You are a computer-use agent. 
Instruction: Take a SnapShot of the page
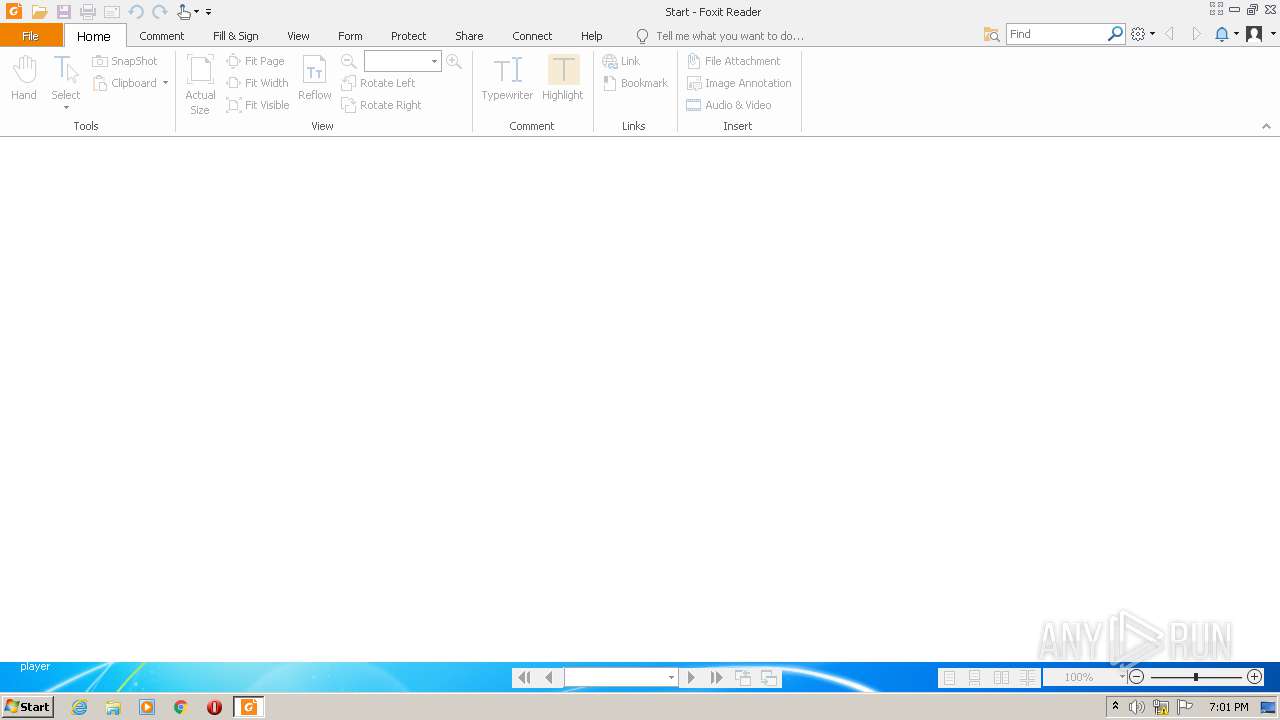click(125, 61)
